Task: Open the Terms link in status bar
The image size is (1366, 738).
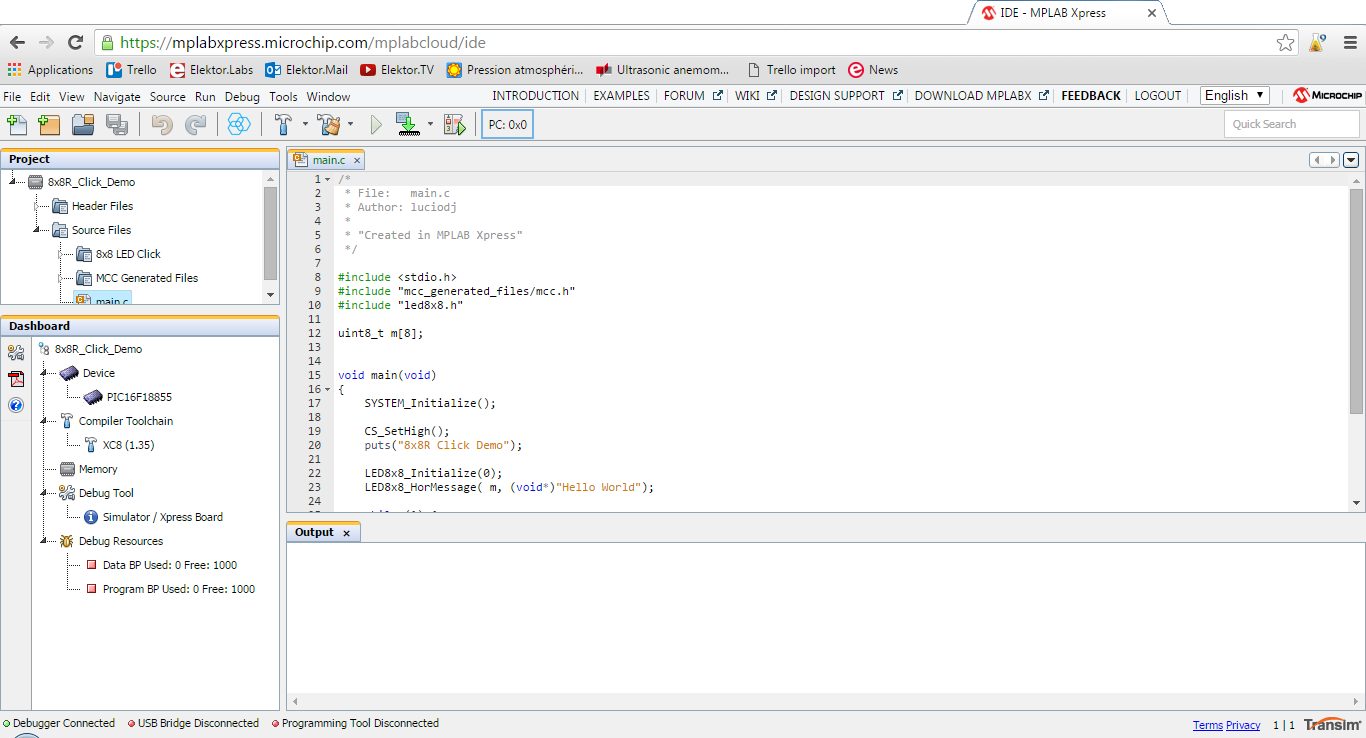Action: 1207,725
